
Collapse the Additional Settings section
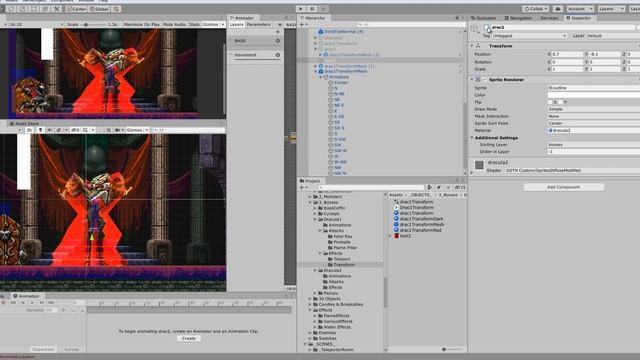pyautogui.click(x=472, y=138)
